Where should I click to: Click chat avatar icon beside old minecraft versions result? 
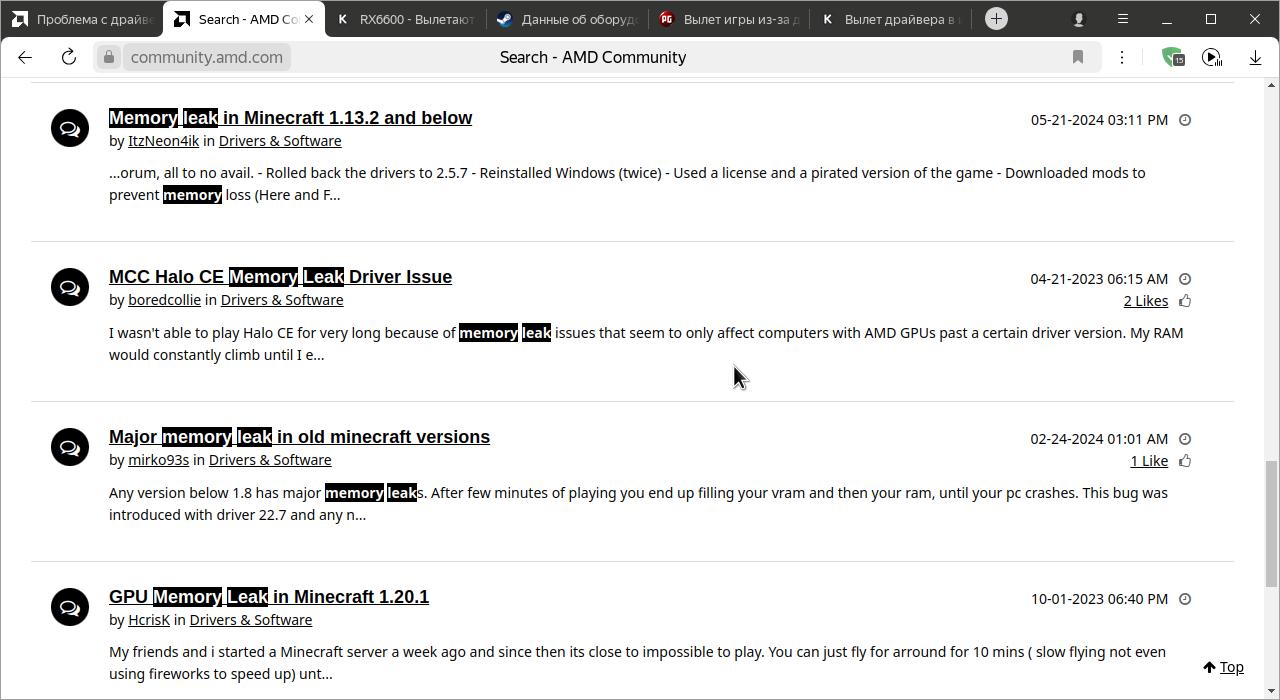pos(70,447)
